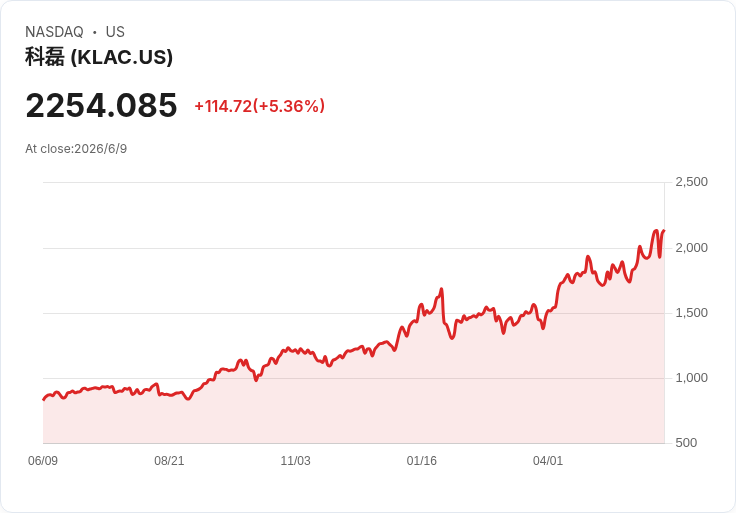736x513 pixels.
Task: Click the 1,000 price axis label
Action: coord(691,377)
